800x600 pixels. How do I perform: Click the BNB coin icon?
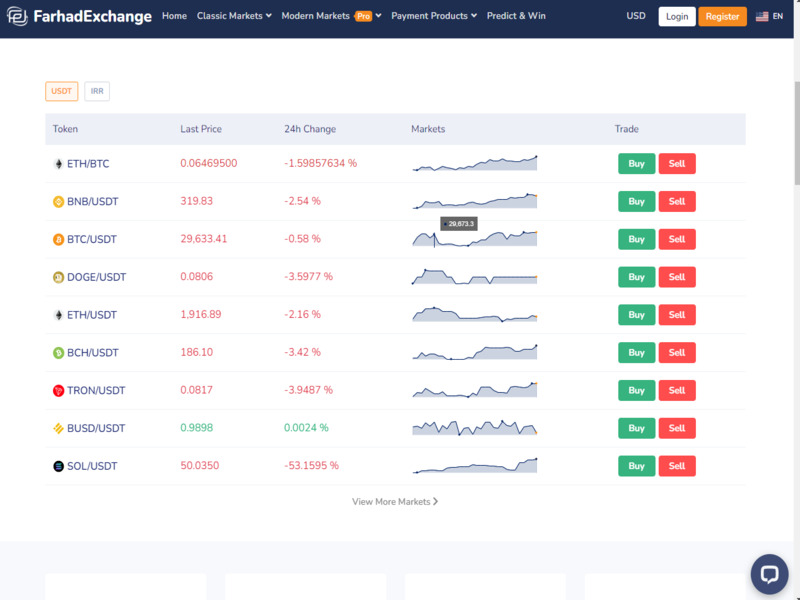(x=58, y=202)
